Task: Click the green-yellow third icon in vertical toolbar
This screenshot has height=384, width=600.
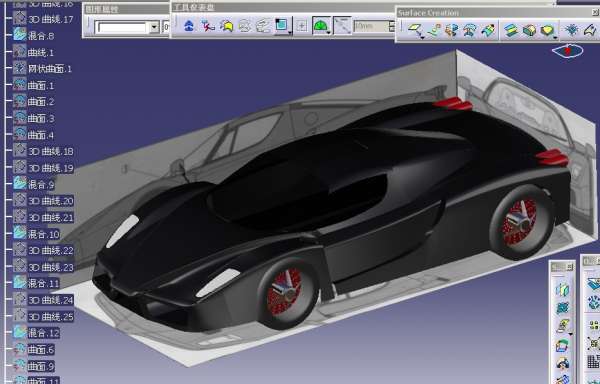Action: tap(562, 326)
